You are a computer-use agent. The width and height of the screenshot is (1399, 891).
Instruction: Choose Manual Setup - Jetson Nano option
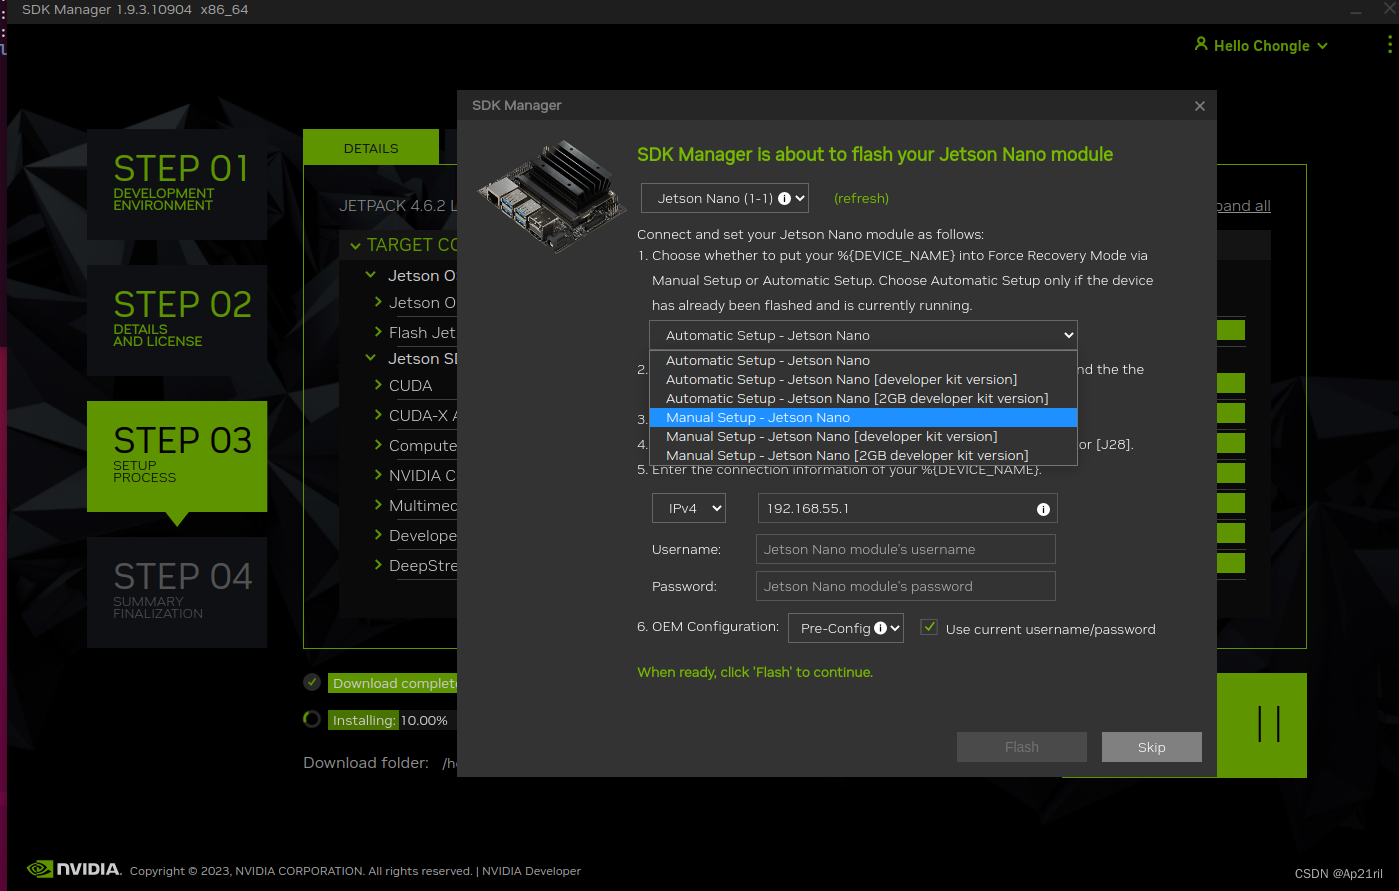[863, 417]
